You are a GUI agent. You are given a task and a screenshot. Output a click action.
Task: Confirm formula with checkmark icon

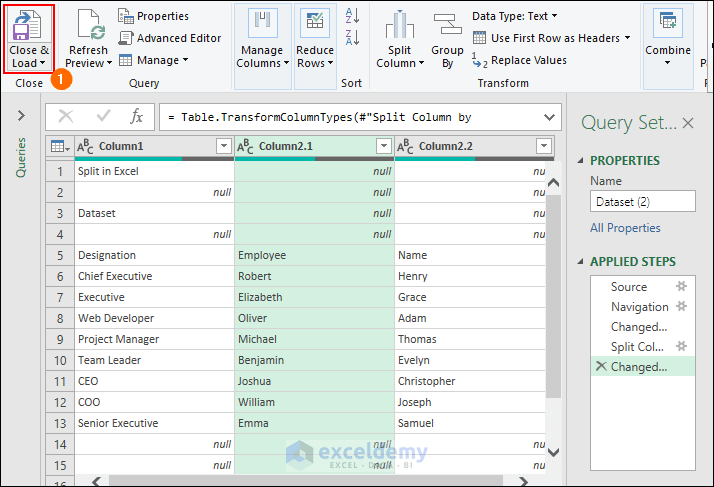[103, 117]
